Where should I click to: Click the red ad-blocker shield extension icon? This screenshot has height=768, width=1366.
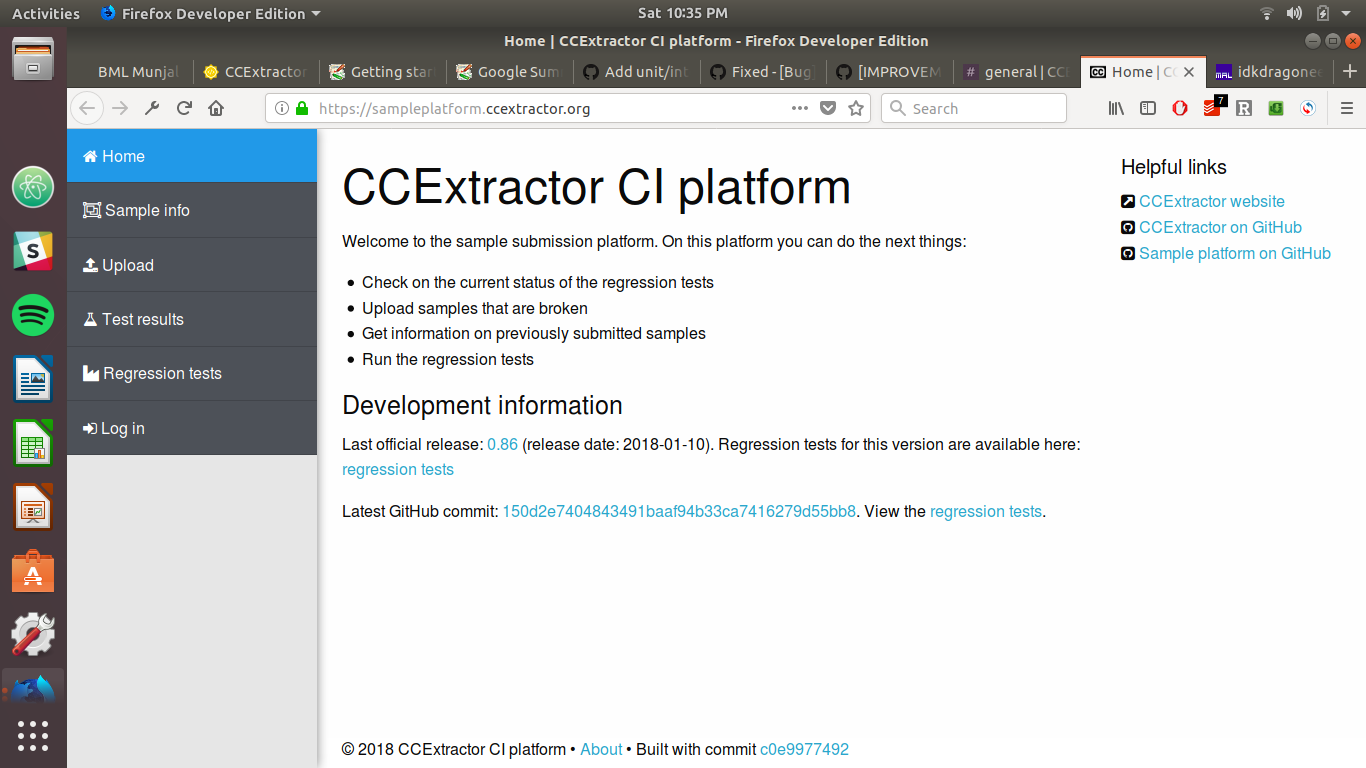(x=1180, y=108)
